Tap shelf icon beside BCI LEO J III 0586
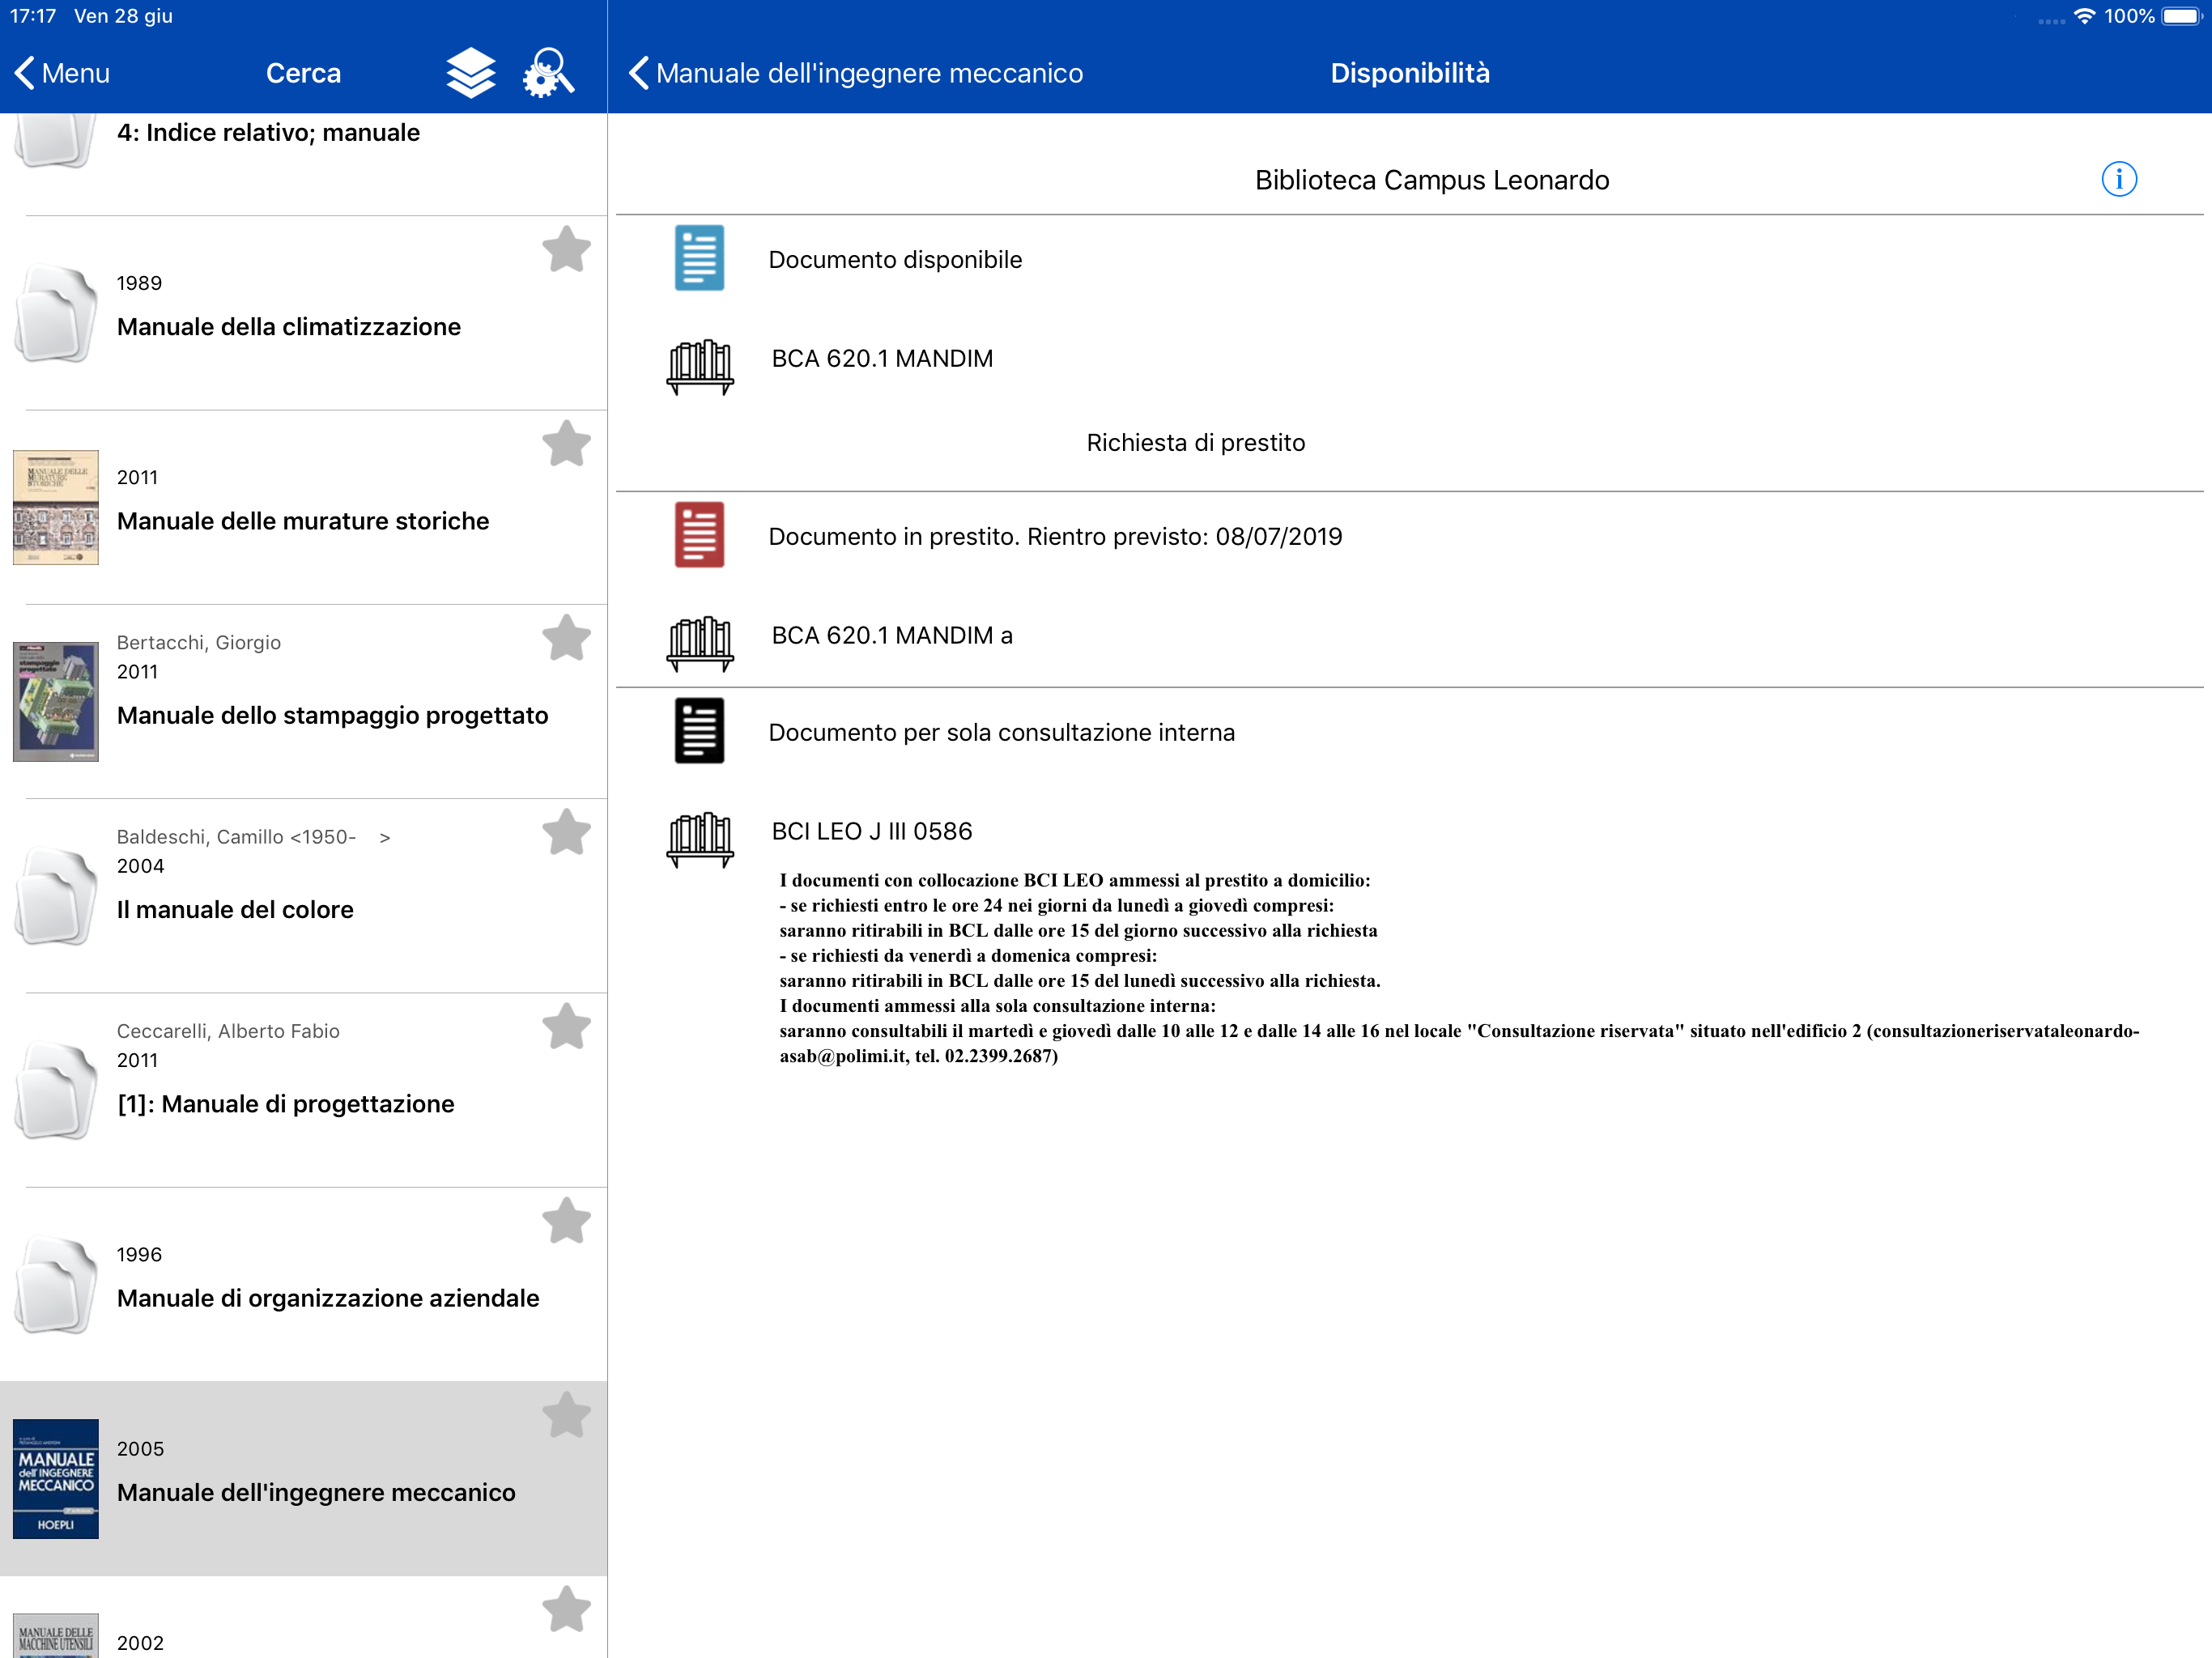This screenshot has width=2212, height=1658. [x=699, y=838]
